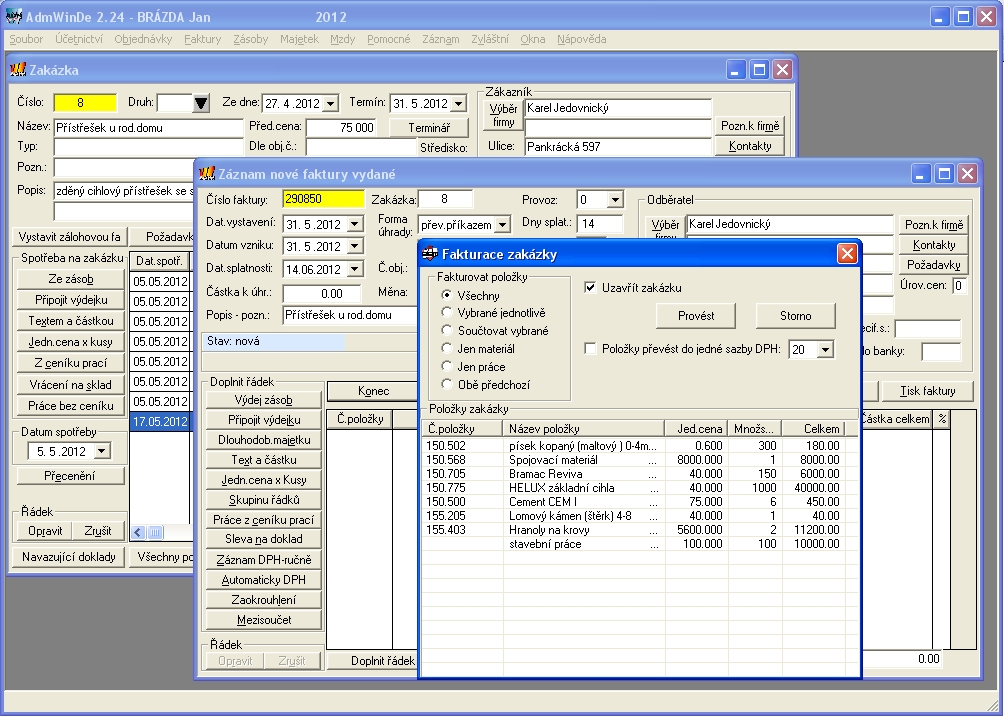Click the Před.cena field showing 75 000

(x=341, y=127)
